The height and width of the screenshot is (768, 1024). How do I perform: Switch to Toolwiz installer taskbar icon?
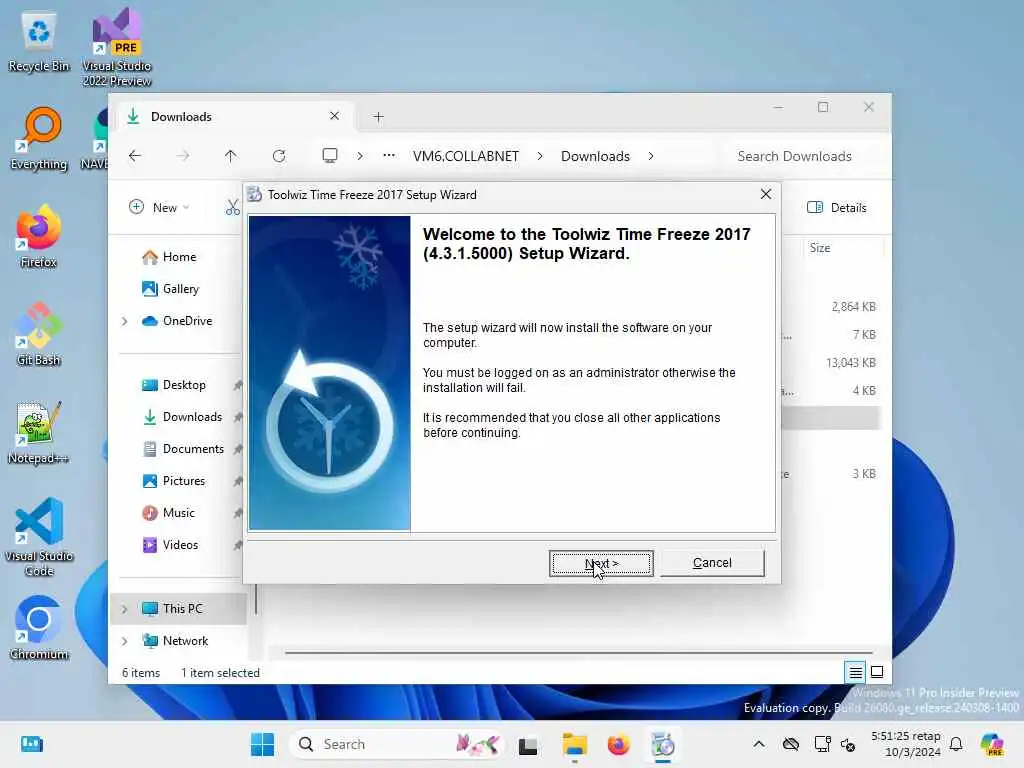[663, 744]
